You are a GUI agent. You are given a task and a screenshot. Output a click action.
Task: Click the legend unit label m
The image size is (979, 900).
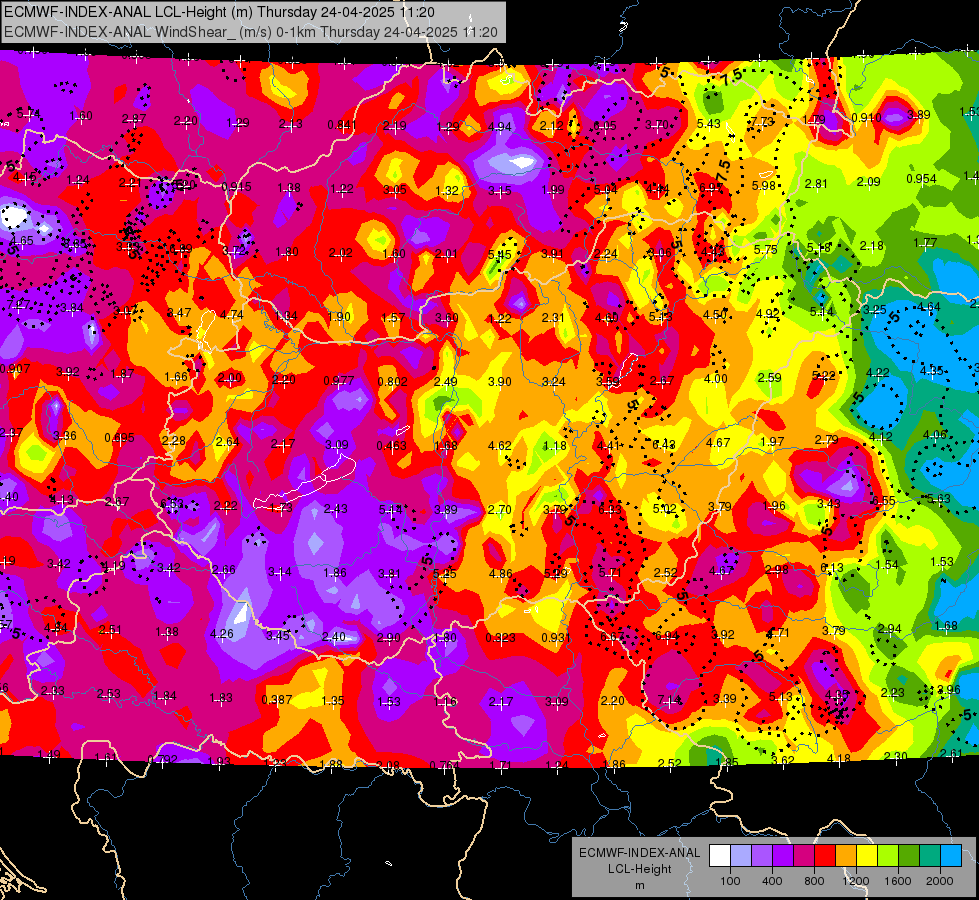click(639, 885)
